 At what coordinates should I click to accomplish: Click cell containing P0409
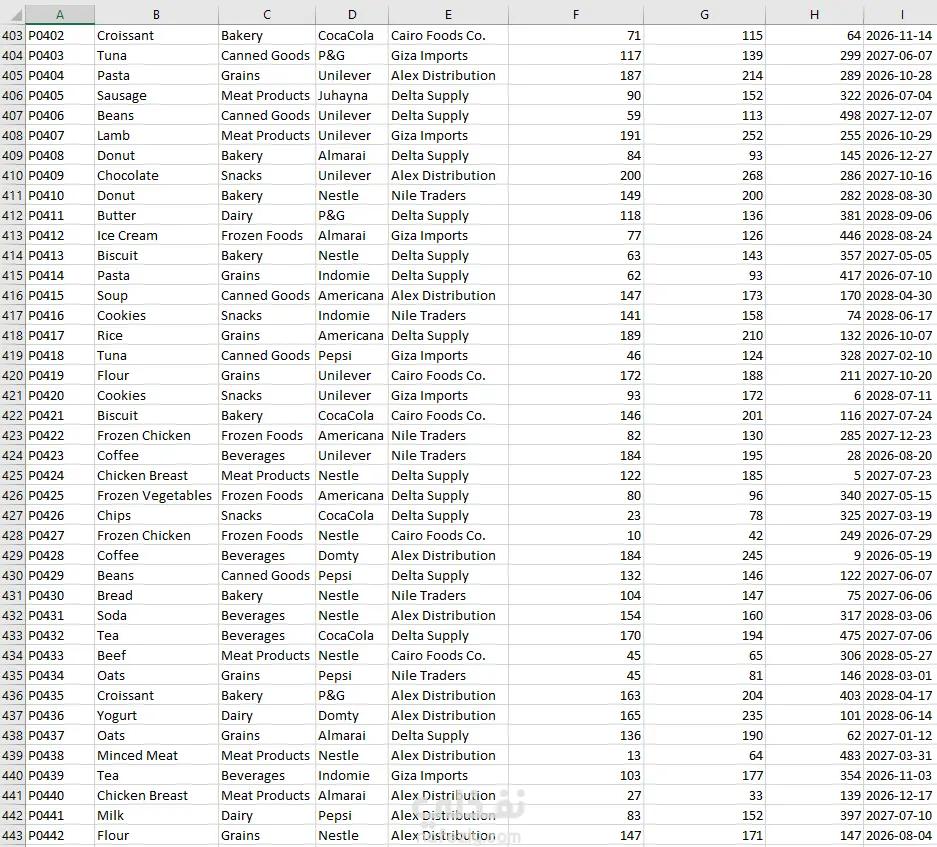click(60, 175)
